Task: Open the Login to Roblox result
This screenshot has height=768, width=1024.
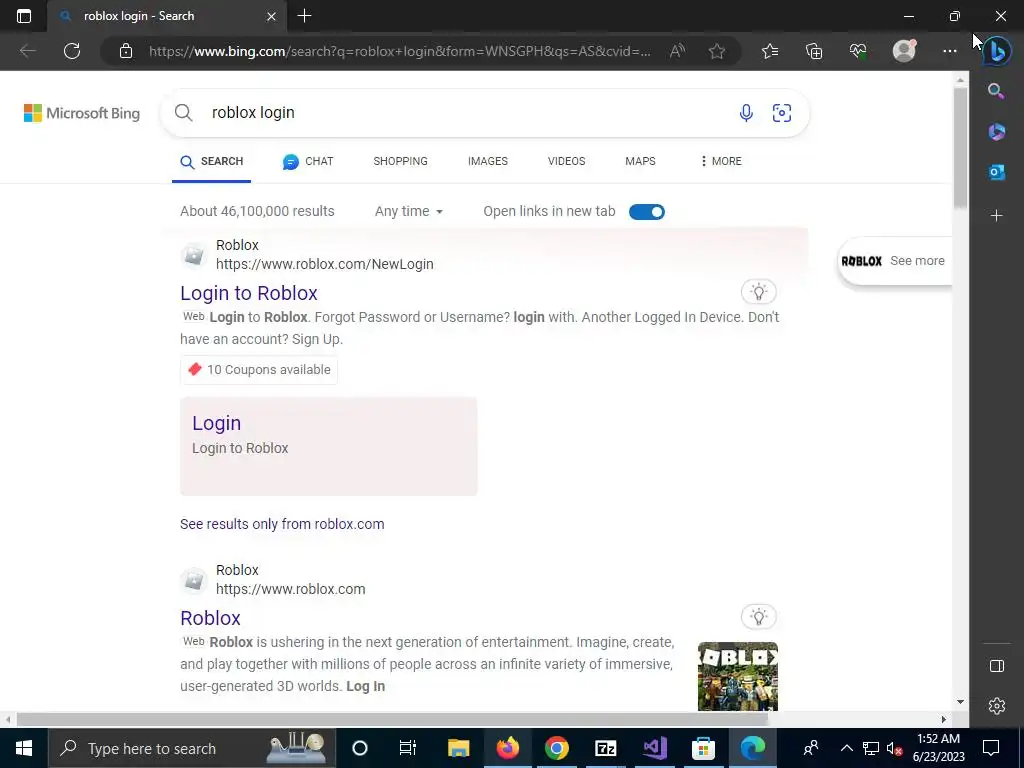Action: (x=249, y=293)
